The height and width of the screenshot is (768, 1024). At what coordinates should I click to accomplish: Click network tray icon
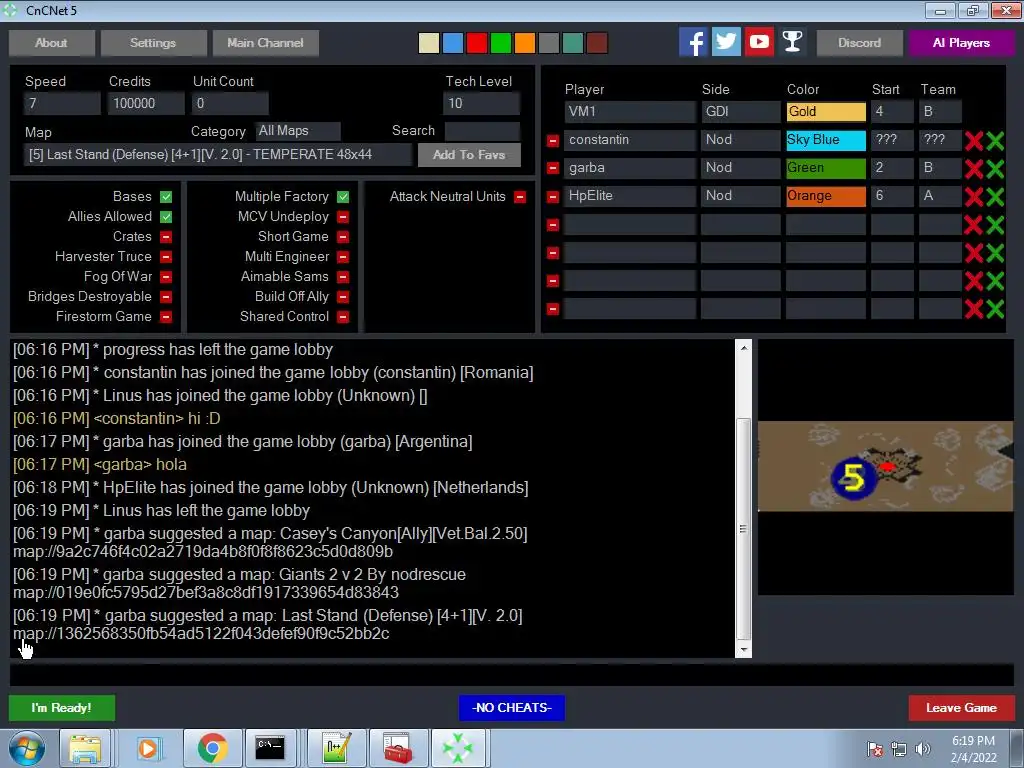[899, 749]
